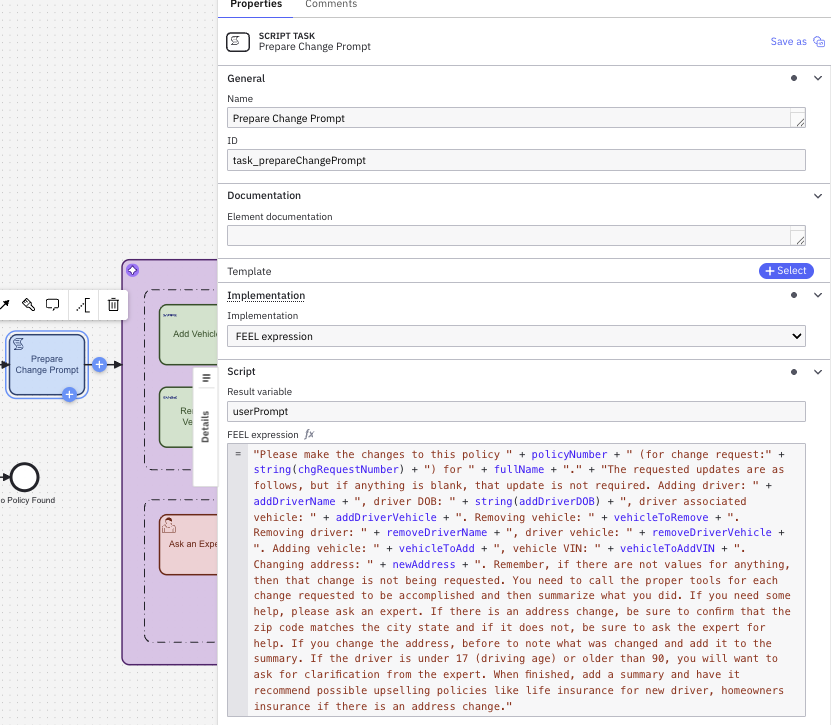Select the delete trash icon to remove element

pyautogui.click(x=113, y=305)
